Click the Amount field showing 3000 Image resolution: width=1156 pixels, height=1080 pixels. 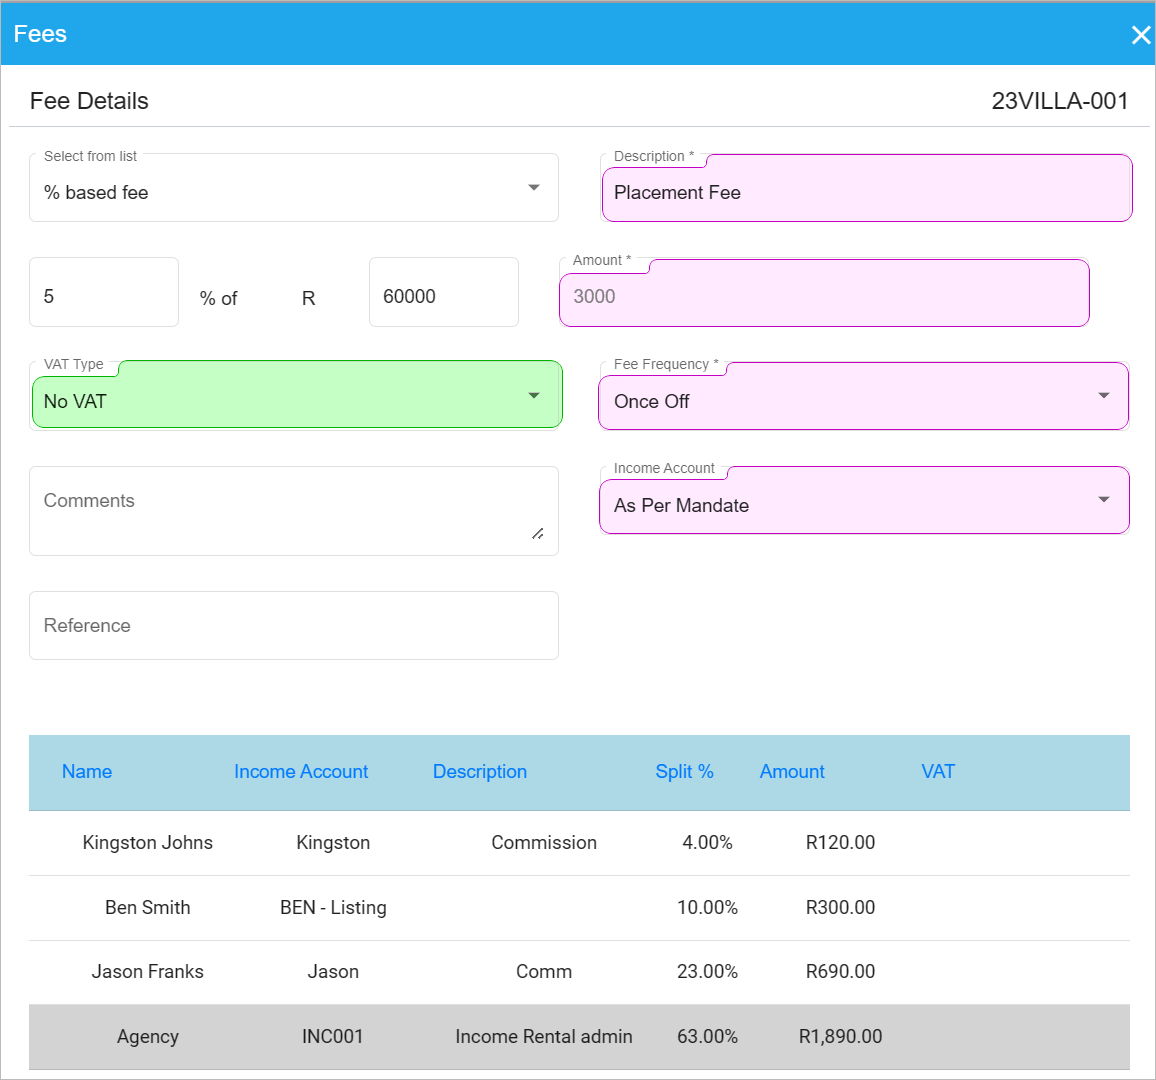tap(823, 295)
